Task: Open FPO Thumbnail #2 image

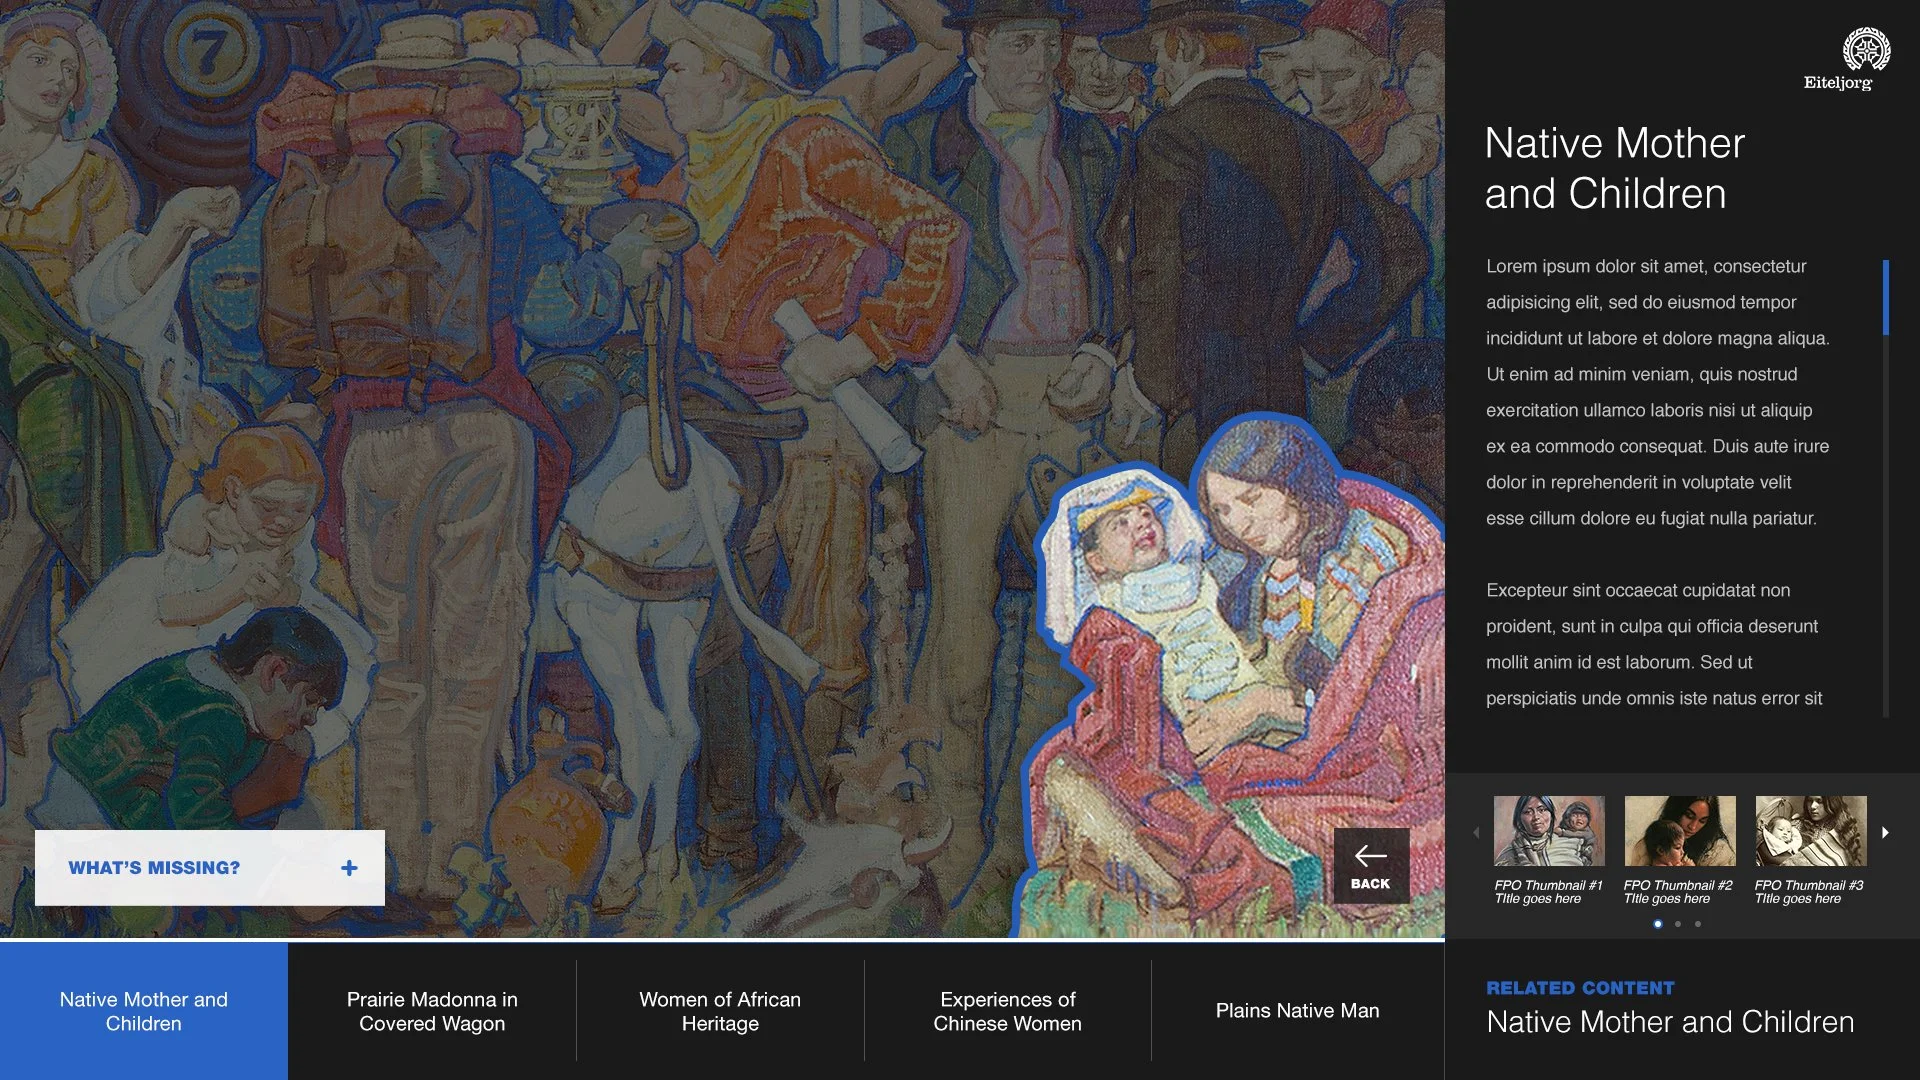Action: [1679, 831]
